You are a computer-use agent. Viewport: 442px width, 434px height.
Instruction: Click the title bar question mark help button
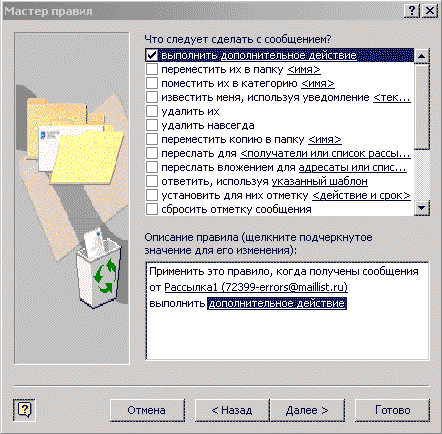pyautogui.click(x=412, y=11)
